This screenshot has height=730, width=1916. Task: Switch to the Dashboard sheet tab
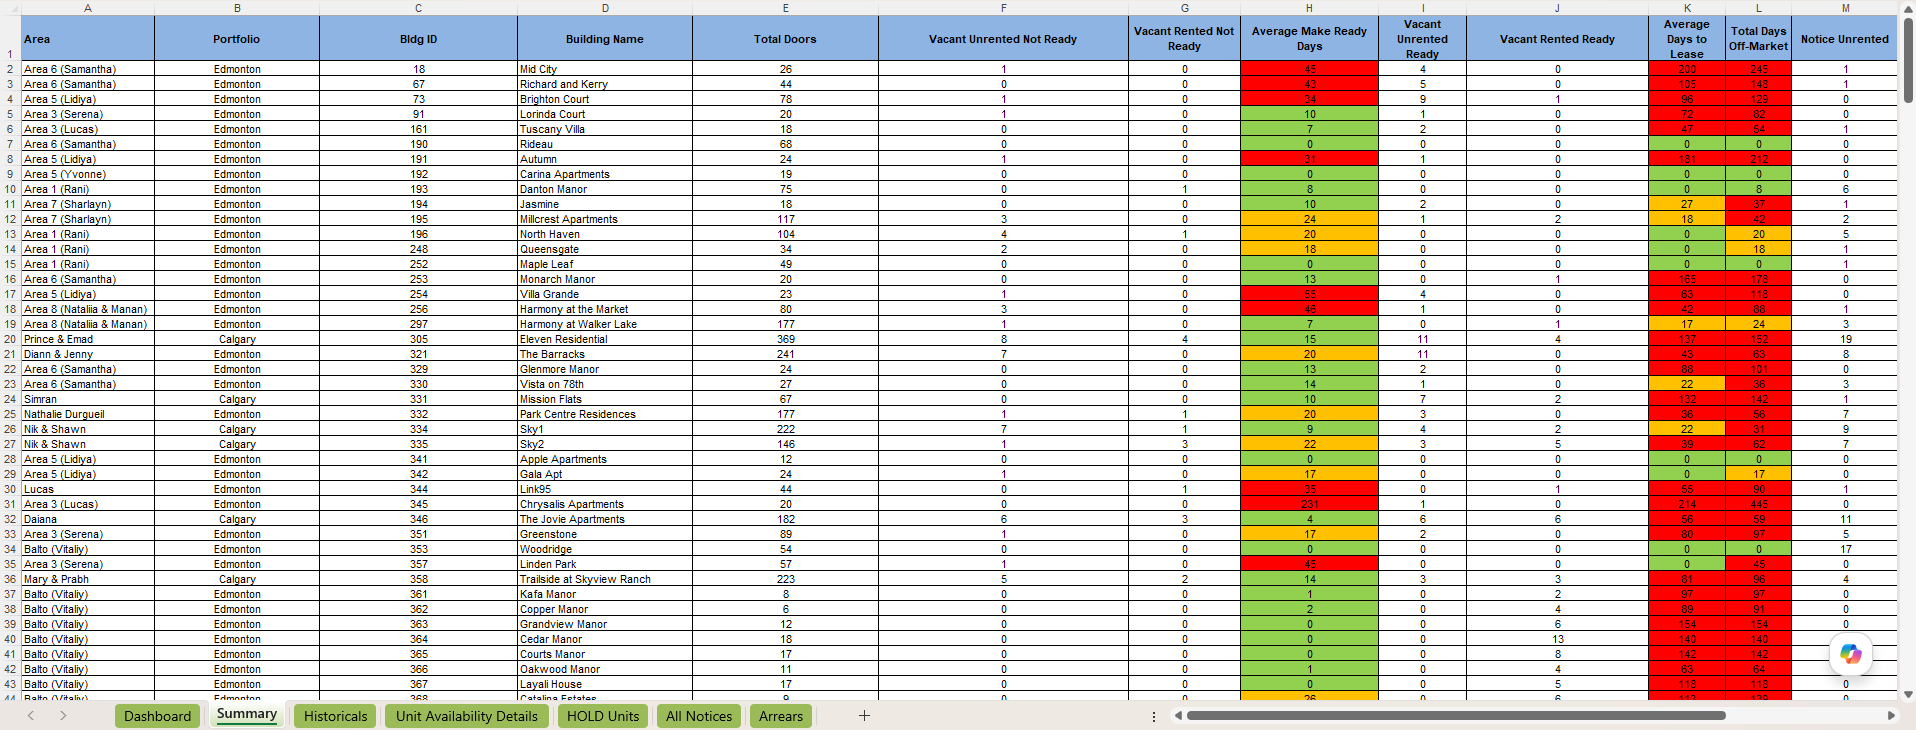pos(157,716)
